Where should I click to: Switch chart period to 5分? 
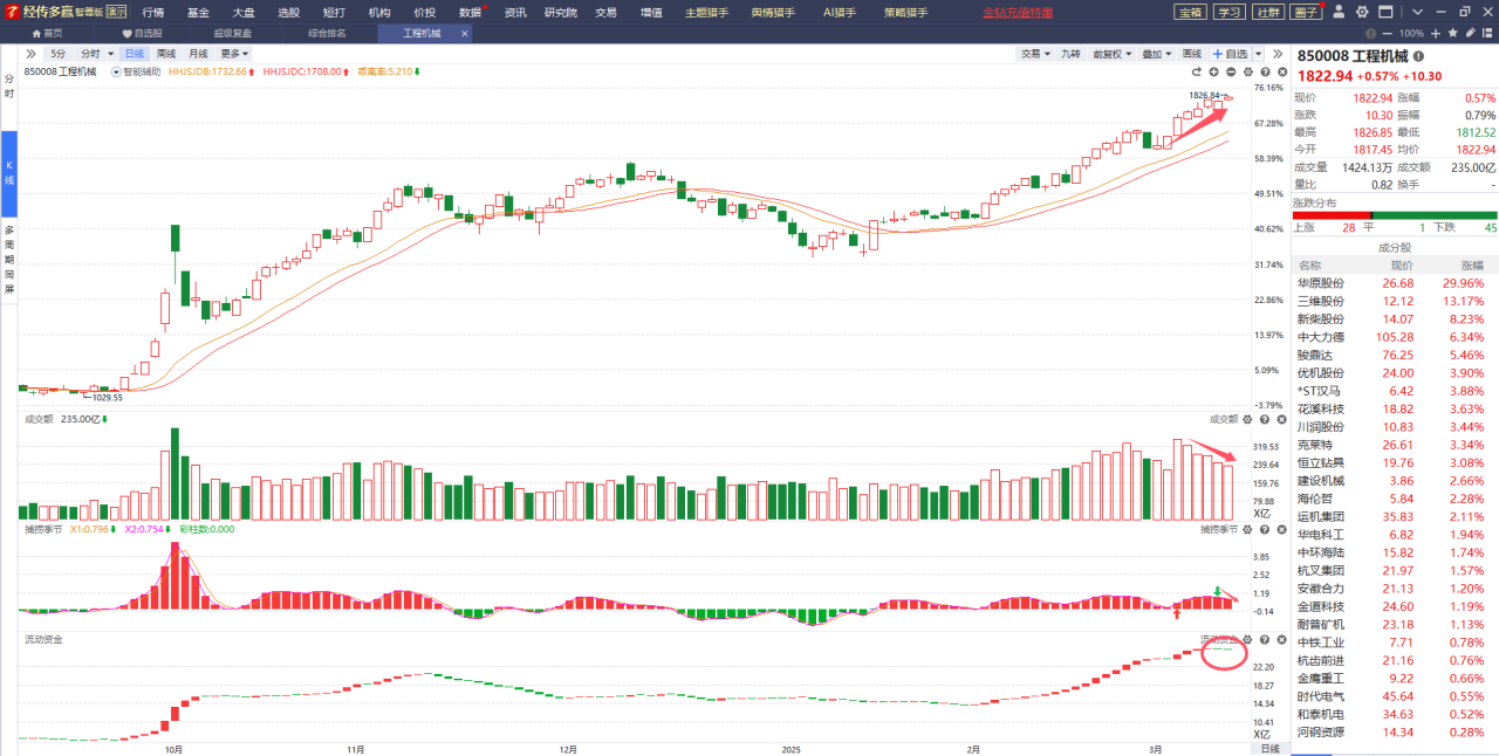coord(58,53)
